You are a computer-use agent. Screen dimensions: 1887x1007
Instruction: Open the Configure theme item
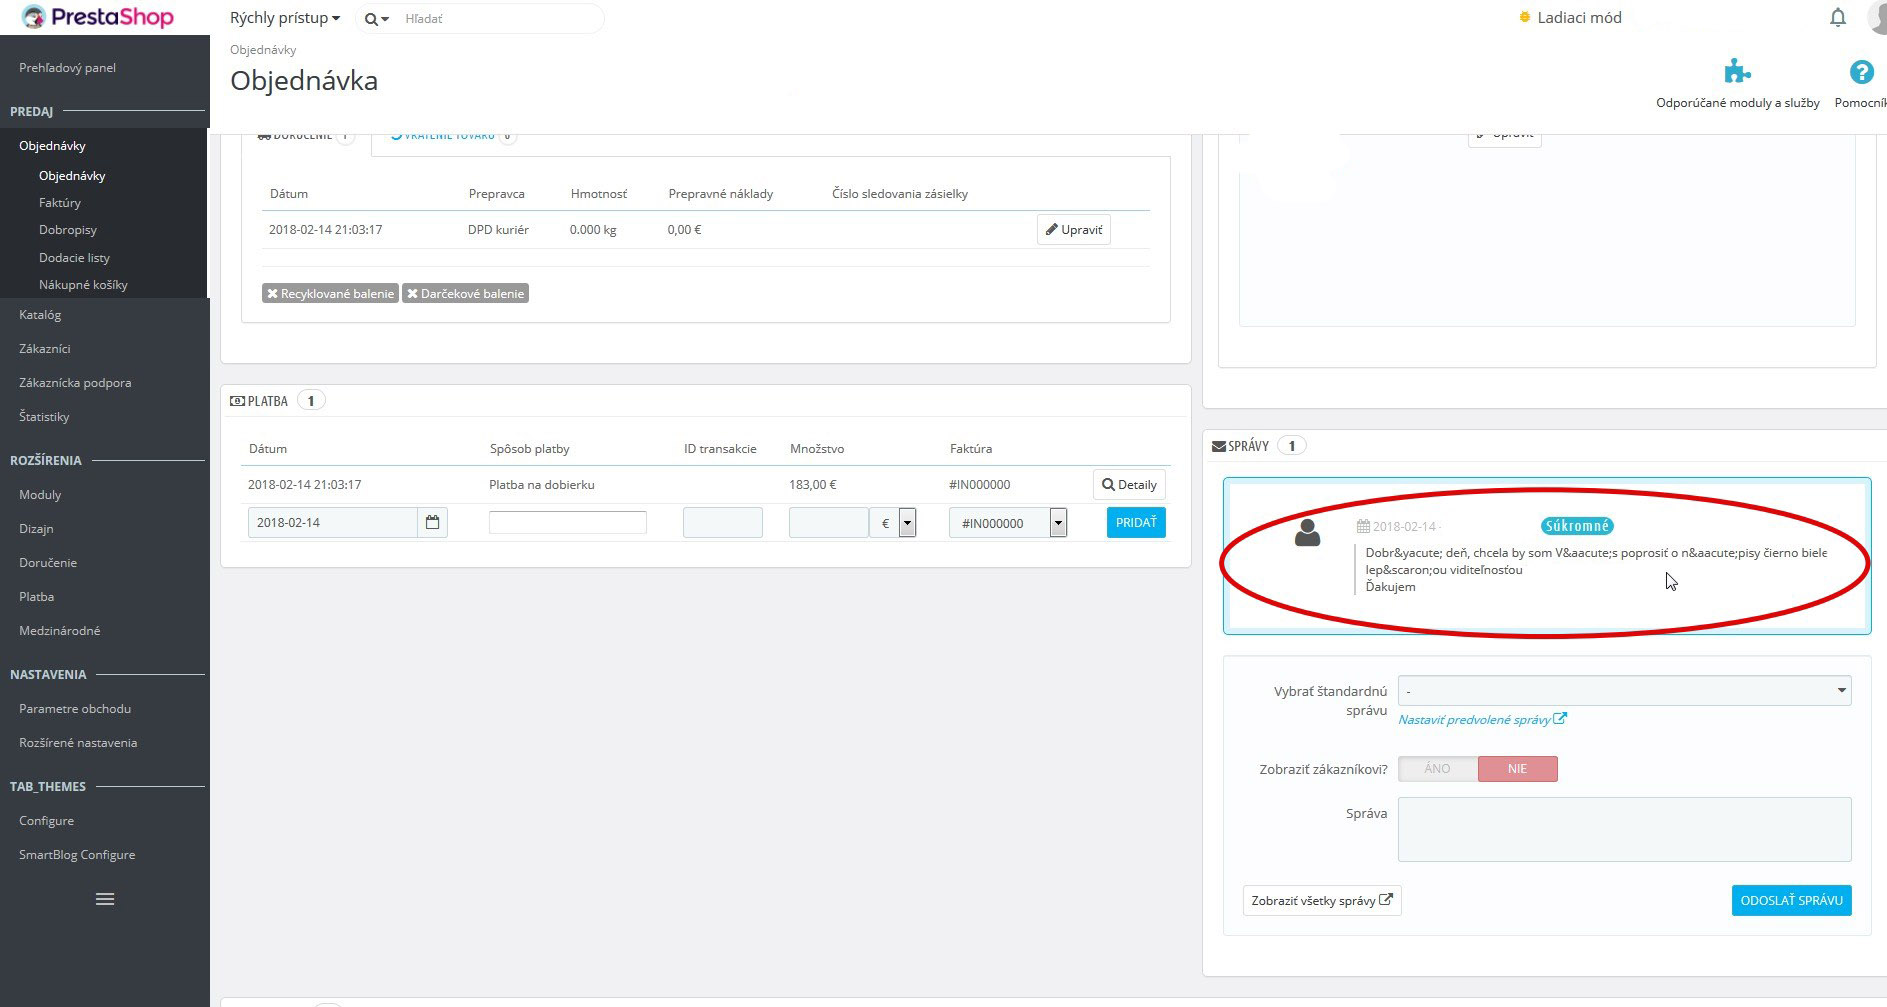click(46, 821)
